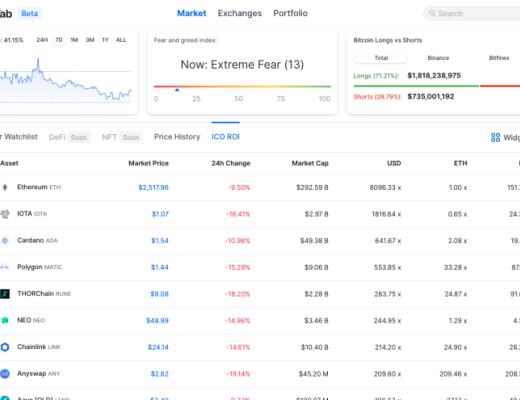Open the Cardano ADA asset name
Viewport: 520px width, 400px height.
pyautogui.click(x=37, y=240)
